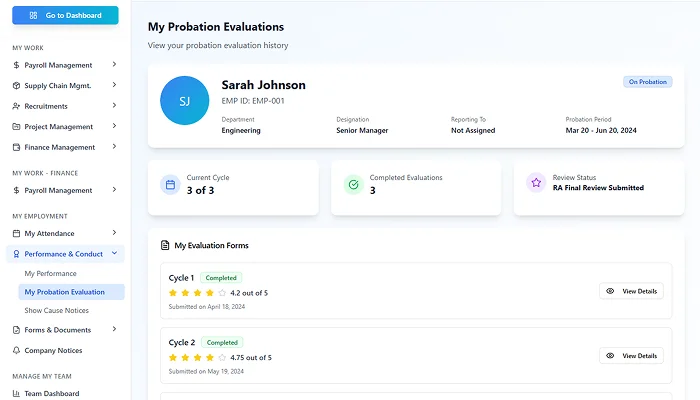Click the Supply Chain Mgmt. box icon
700x400 pixels.
coord(16,86)
